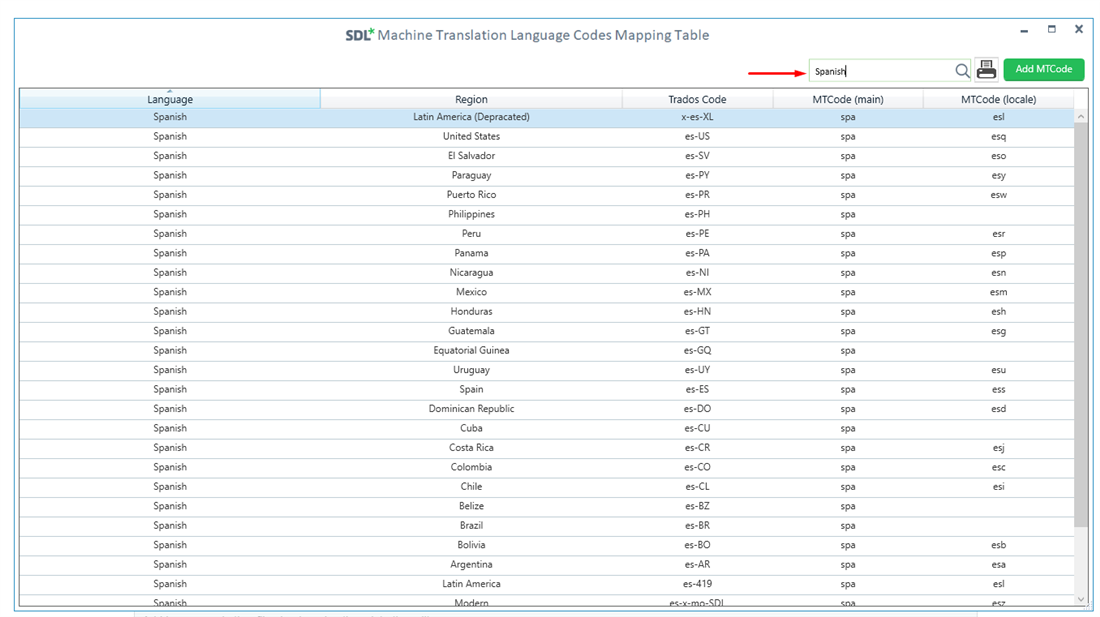The height and width of the screenshot is (617, 1100).
Task: Click the x-es-XL Trados code cell
Action: 697,117
